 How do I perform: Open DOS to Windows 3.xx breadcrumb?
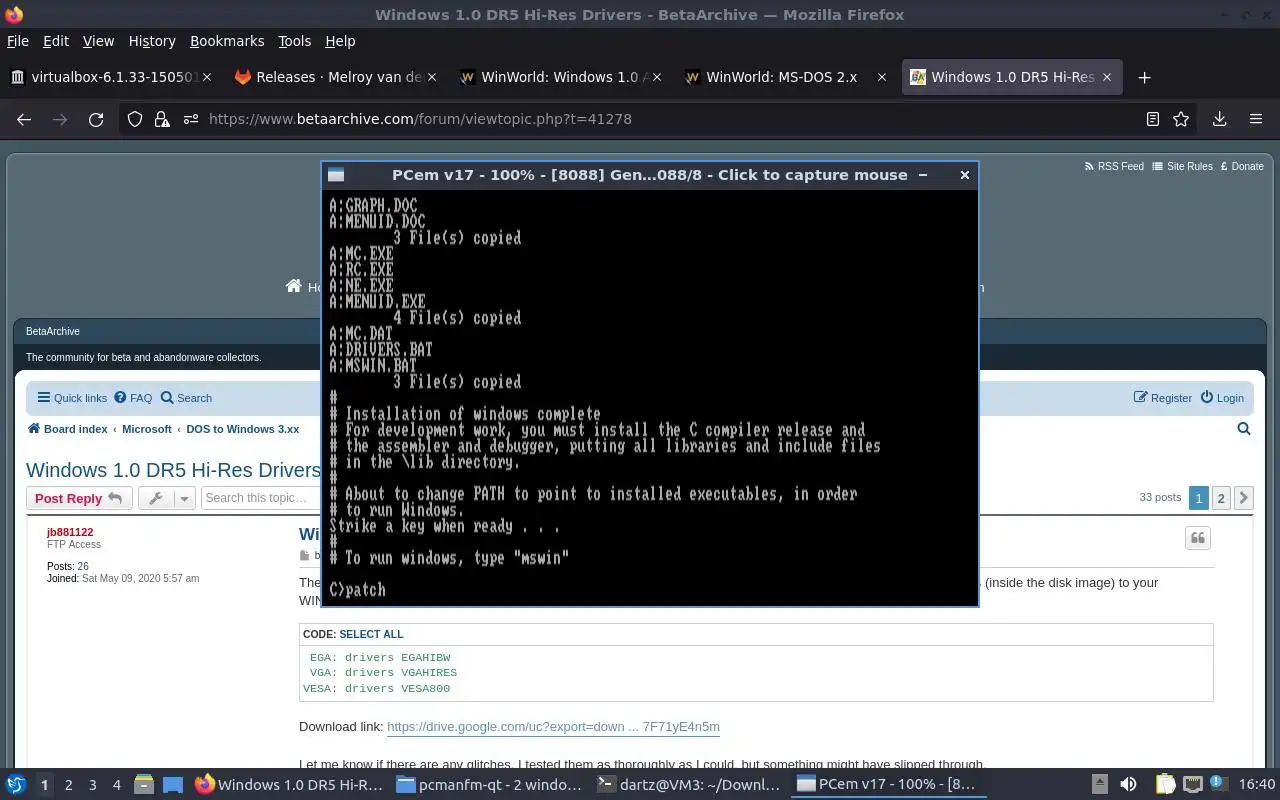(x=242, y=429)
